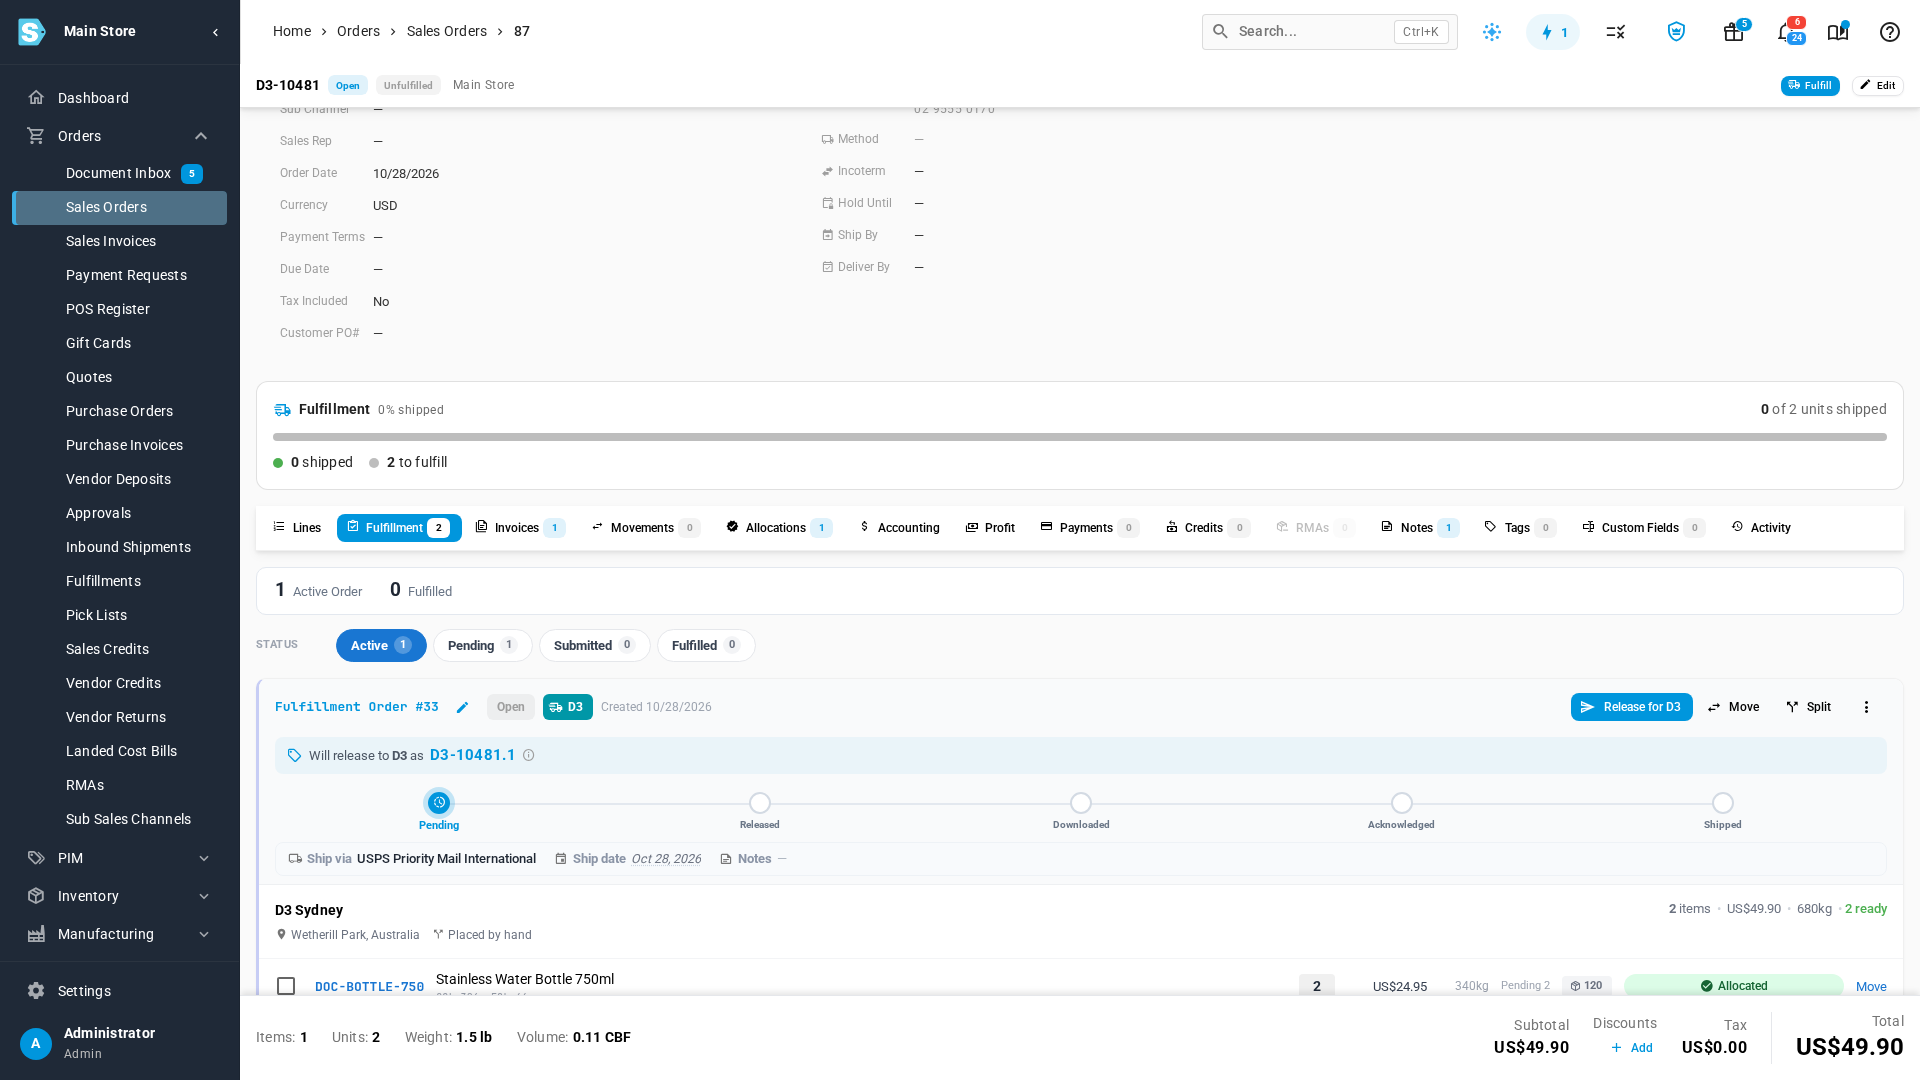Open the DOC-BOTTLE-750 SKU link
1920x1080 pixels.
coord(369,987)
